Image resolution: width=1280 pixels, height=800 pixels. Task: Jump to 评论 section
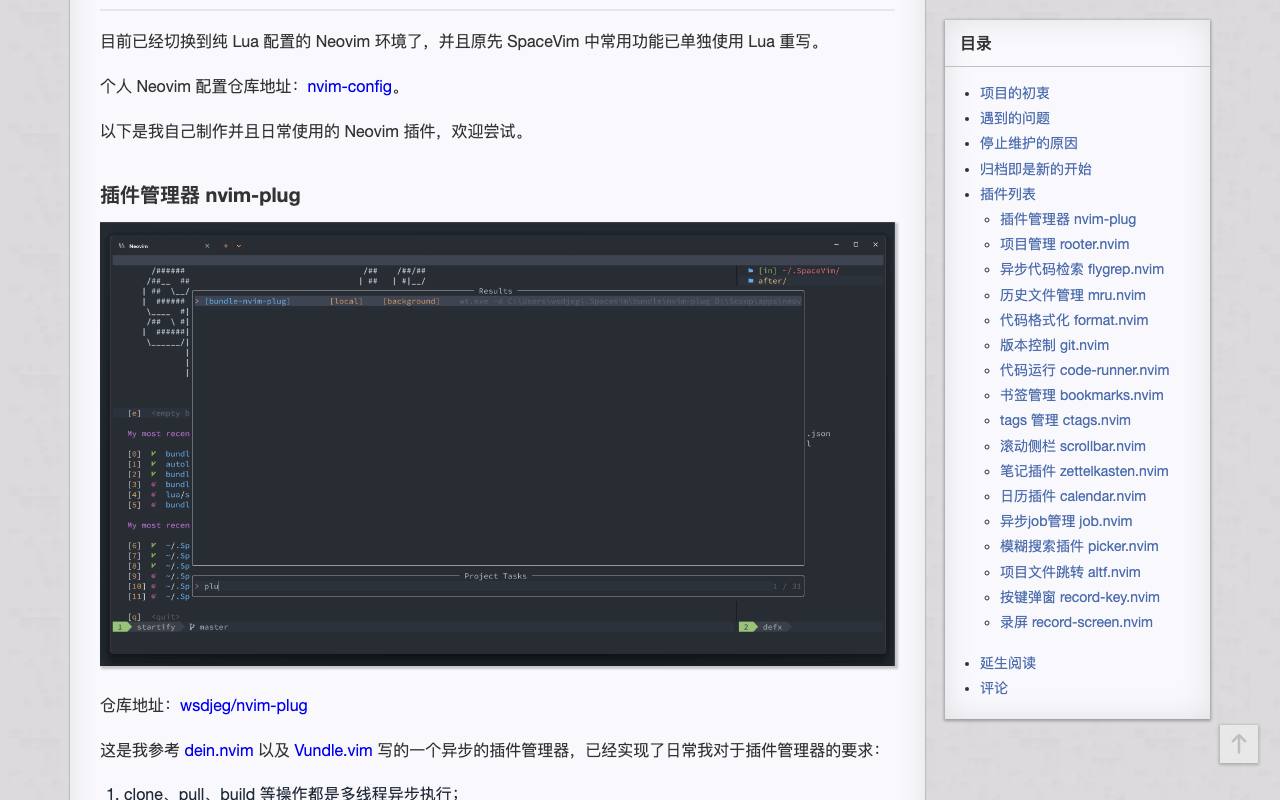click(993, 688)
